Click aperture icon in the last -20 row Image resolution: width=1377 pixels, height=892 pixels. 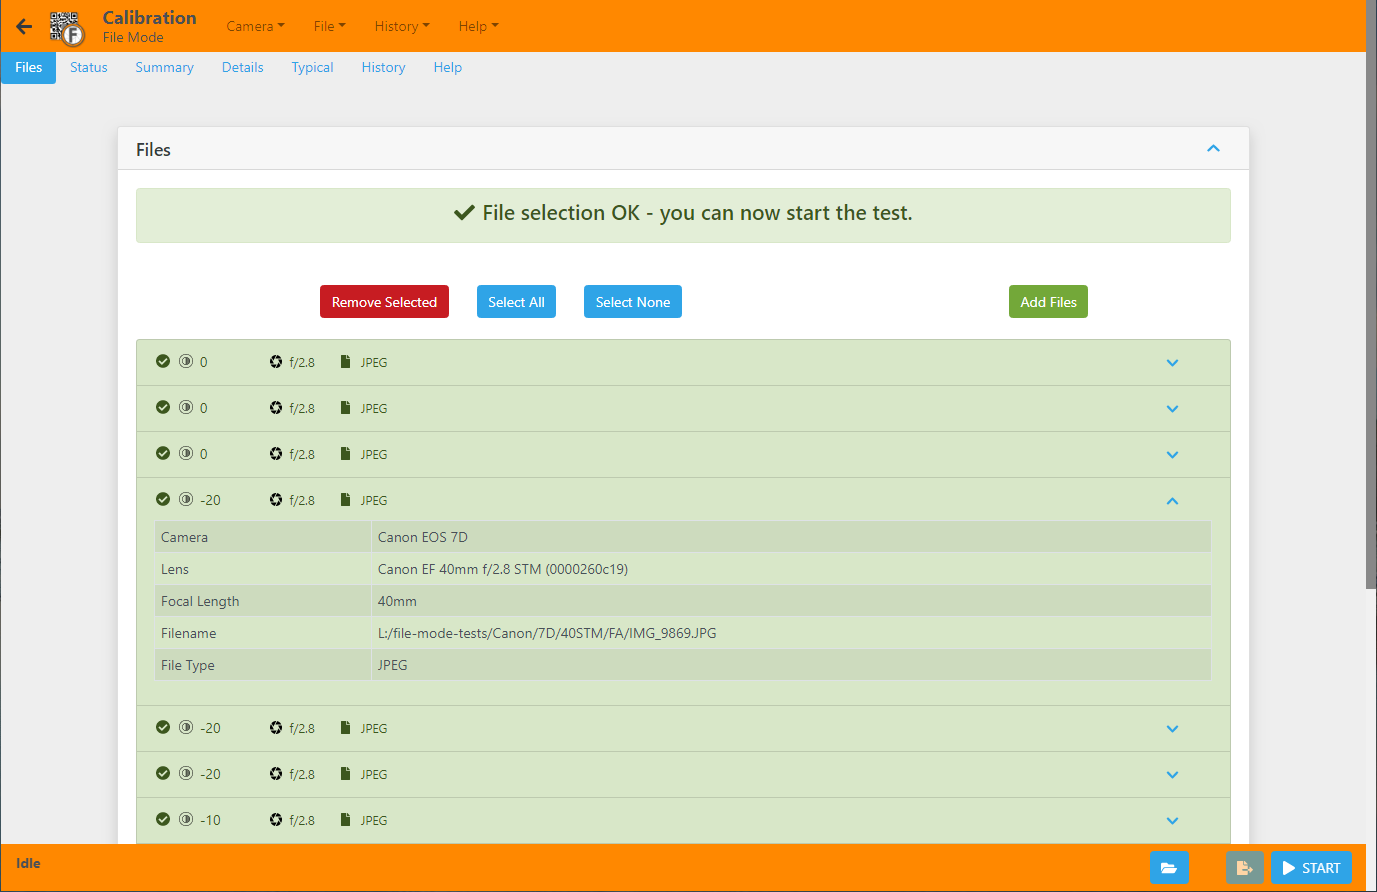[276, 773]
